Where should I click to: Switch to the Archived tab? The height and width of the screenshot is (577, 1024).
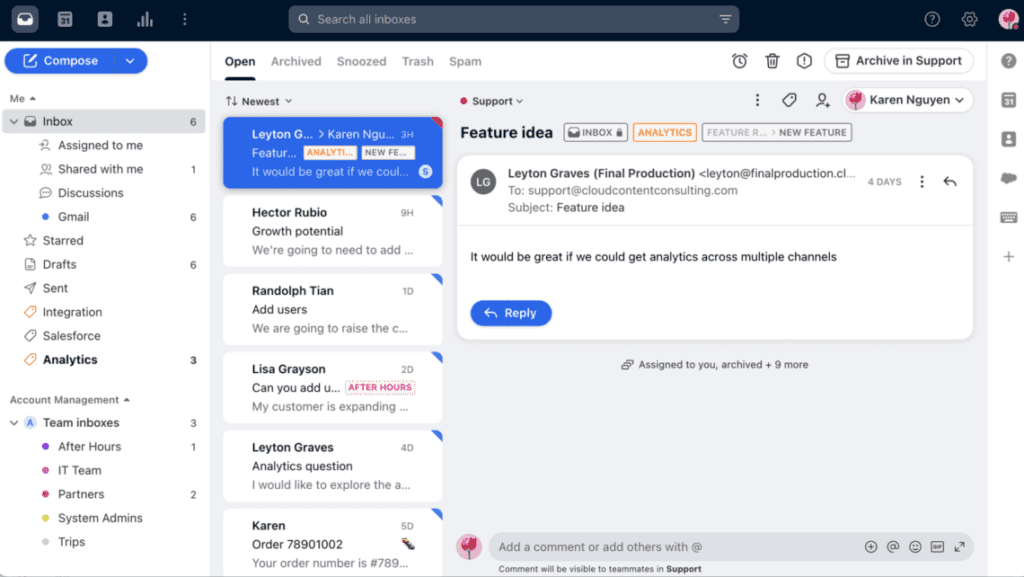[295, 61]
